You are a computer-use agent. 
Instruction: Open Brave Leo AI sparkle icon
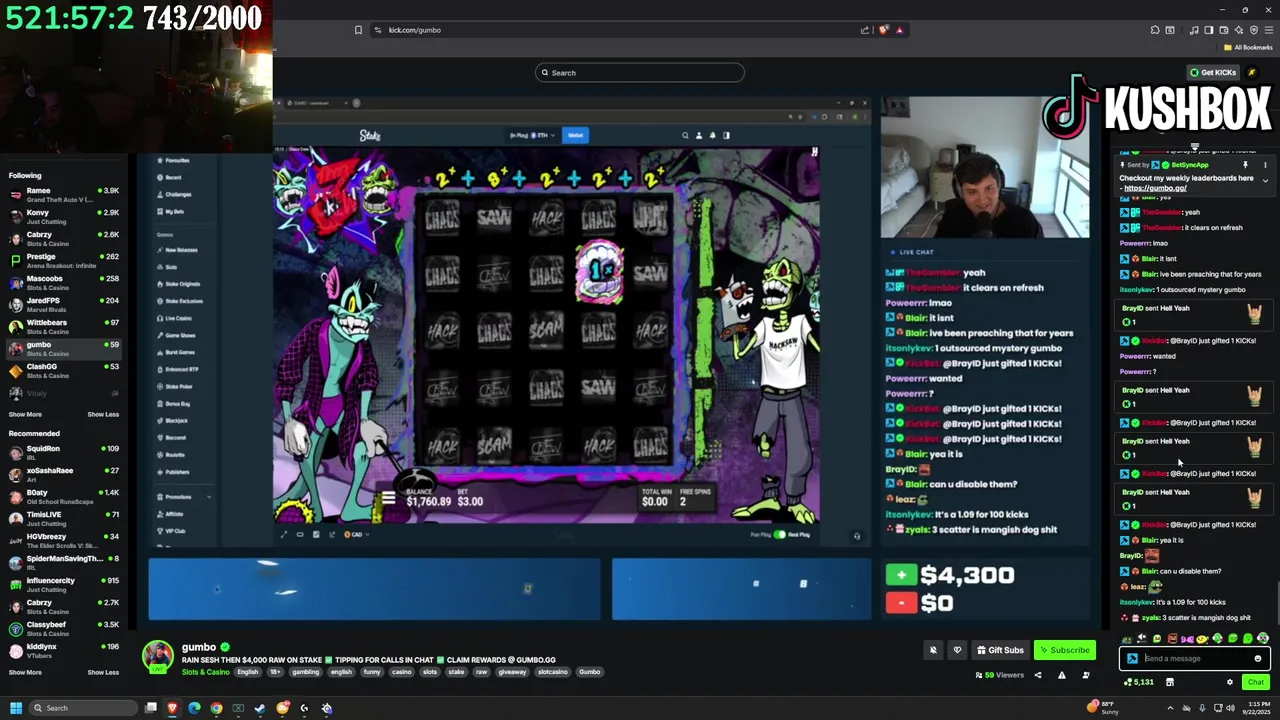tap(1239, 30)
